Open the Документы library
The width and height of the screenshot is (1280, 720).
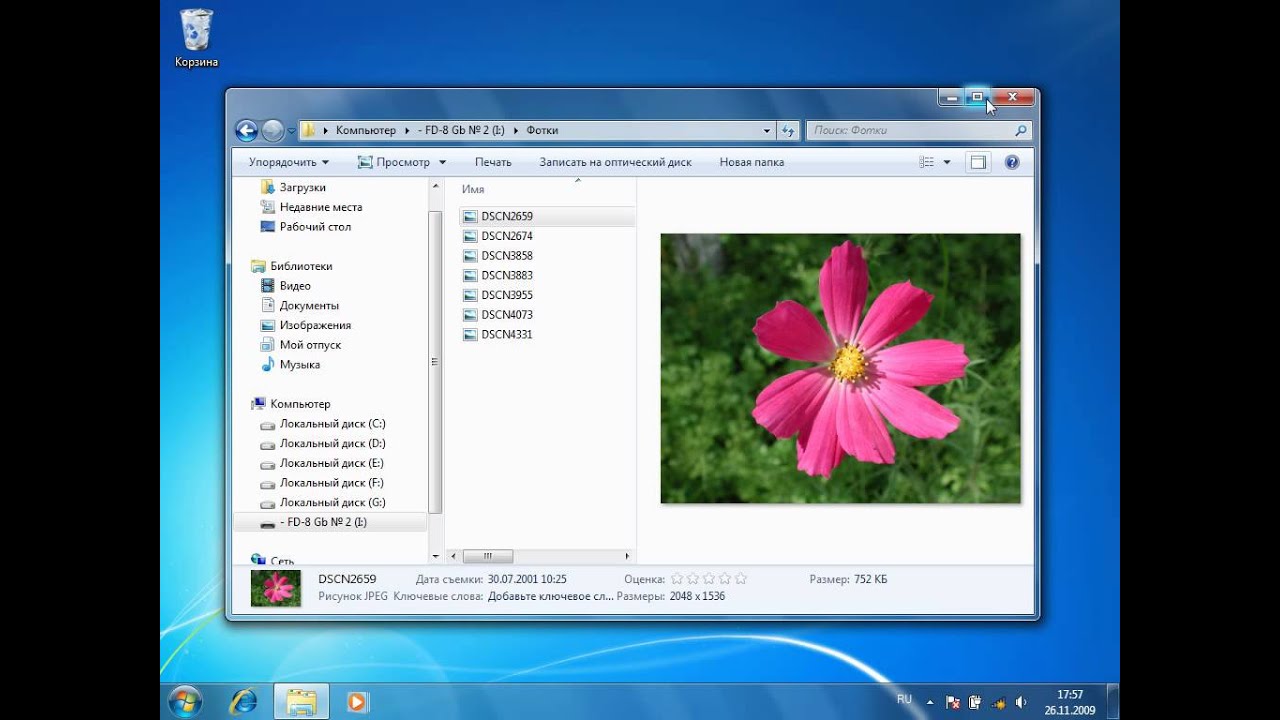point(309,306)
